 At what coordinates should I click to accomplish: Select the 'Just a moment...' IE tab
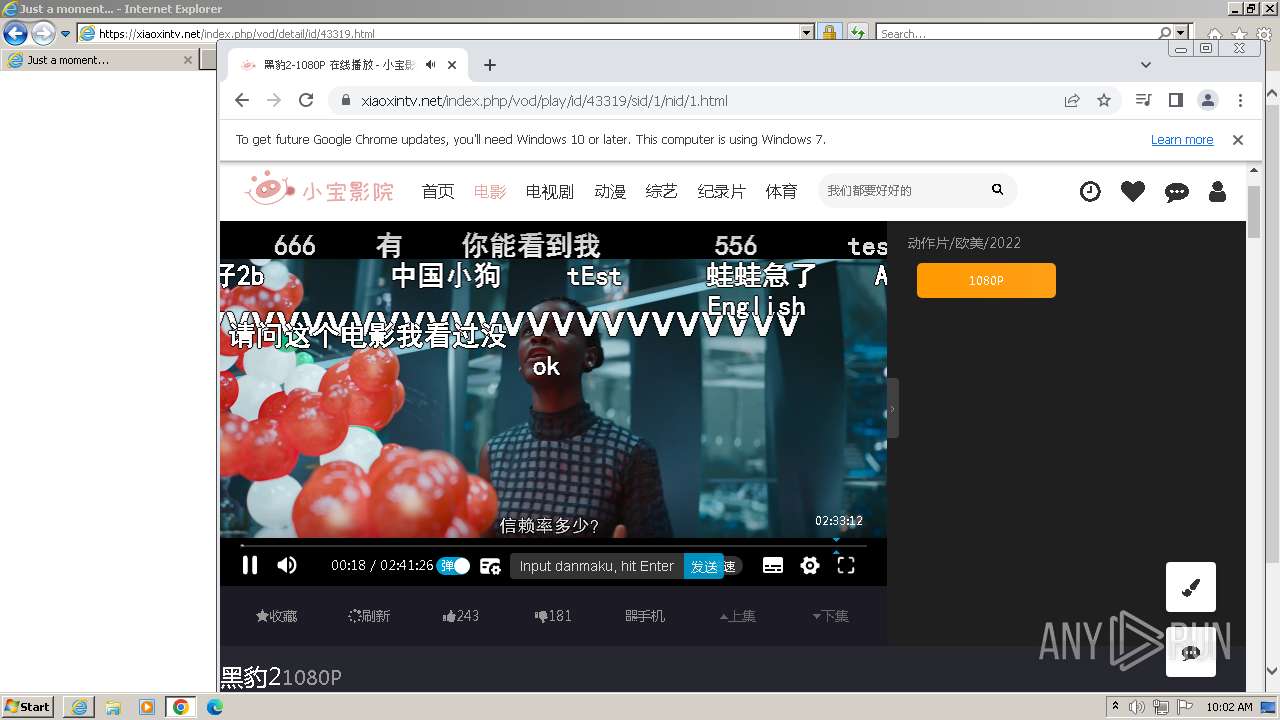tap(100, 60)
